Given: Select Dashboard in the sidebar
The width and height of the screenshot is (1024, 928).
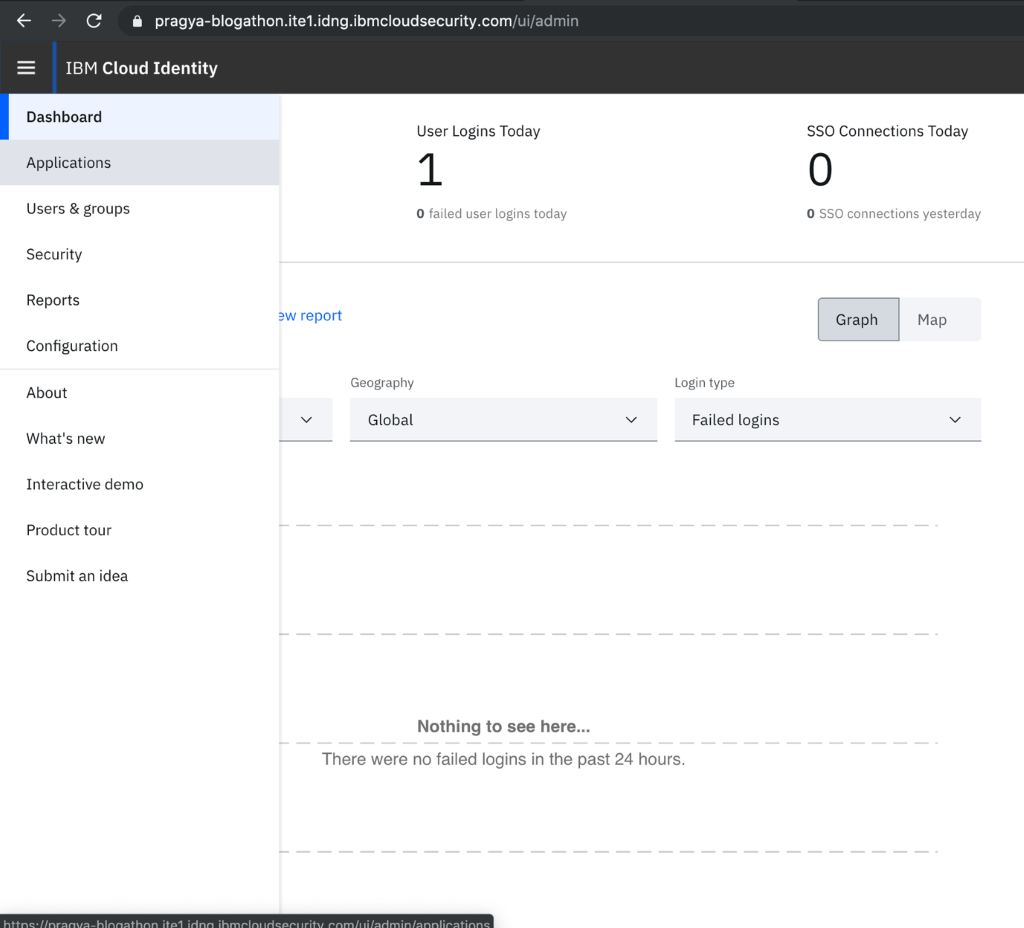Looking at the screenshot, I should click(x=140, y=117).
